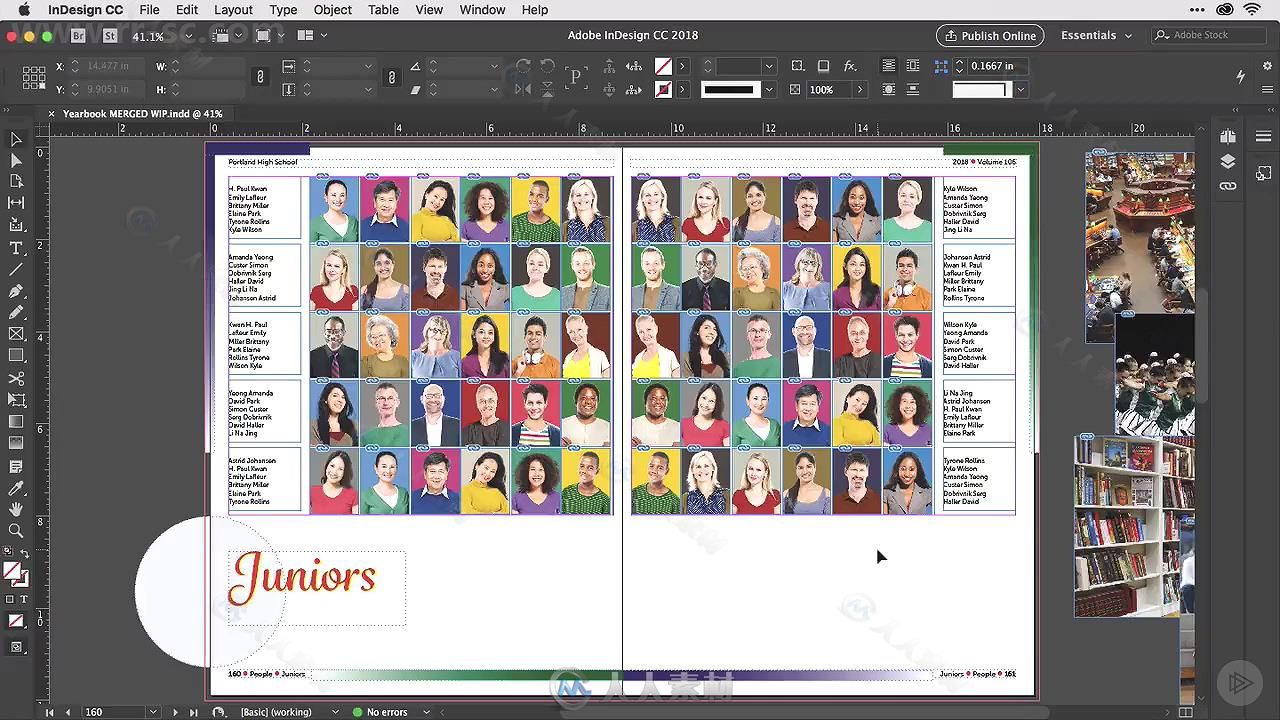Select the Gap tool

click(15, 203)
